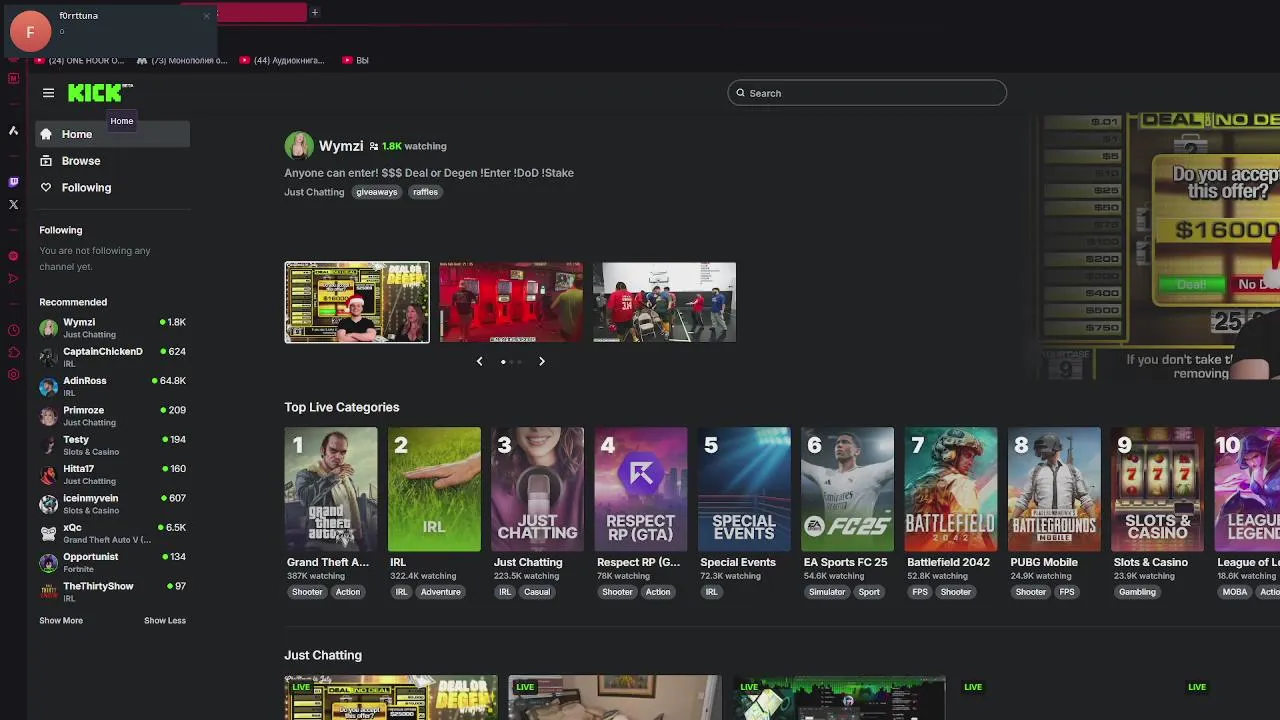Screen dimensions: 1280x720
Task: Click the search magnifier icon
Action: click(741, 93)
